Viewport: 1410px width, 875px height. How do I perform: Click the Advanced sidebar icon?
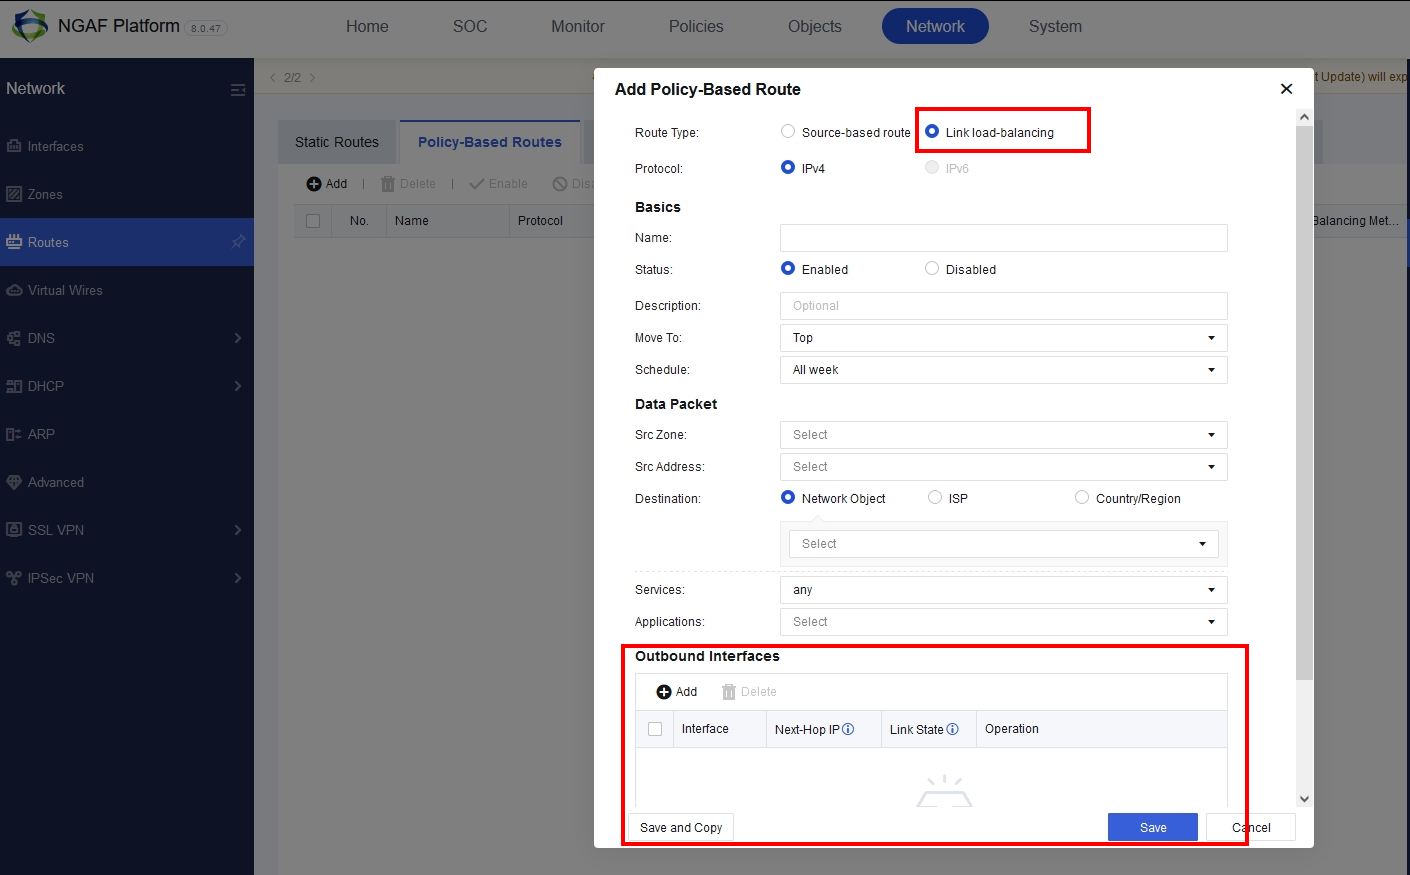click(14, 482)
